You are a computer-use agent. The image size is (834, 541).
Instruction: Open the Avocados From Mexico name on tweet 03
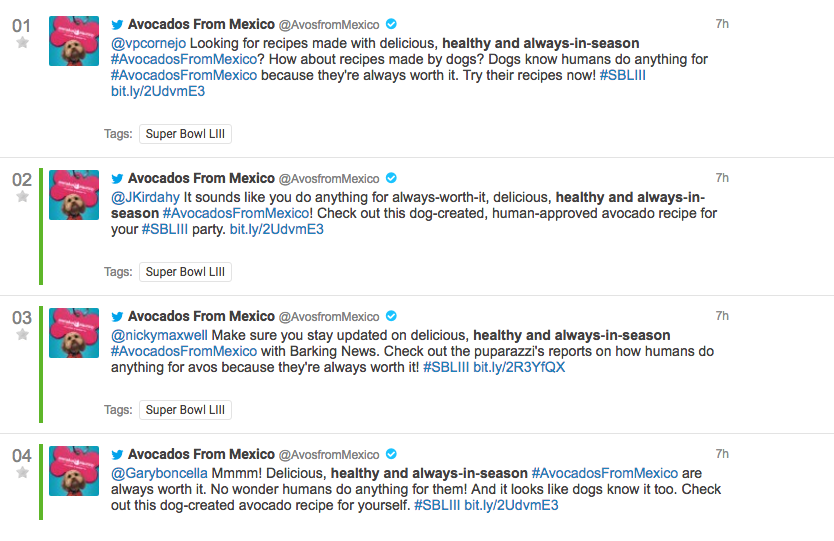[201, 317]
